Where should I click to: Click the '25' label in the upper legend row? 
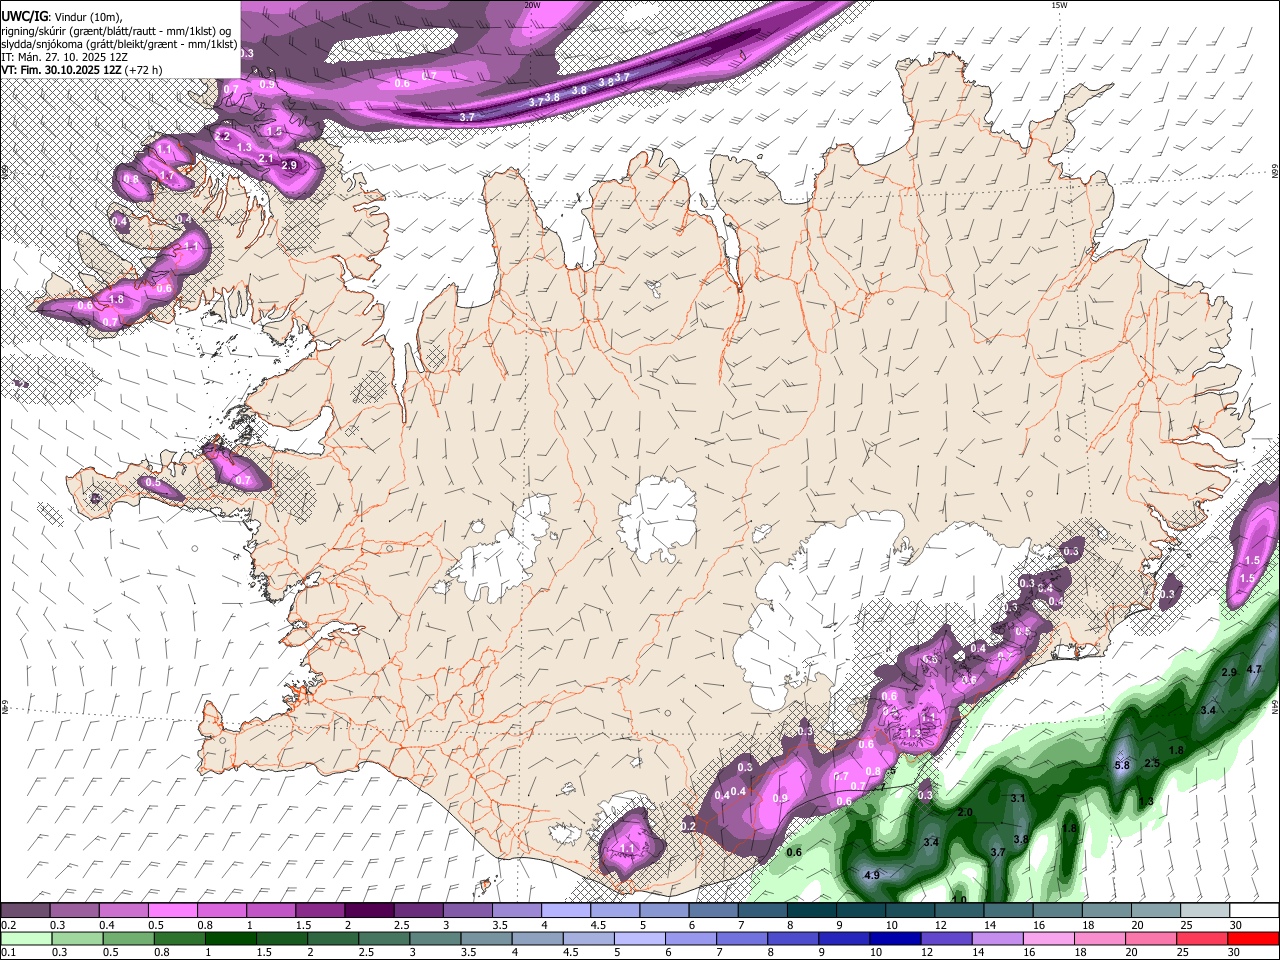[x=1185, y=925]
